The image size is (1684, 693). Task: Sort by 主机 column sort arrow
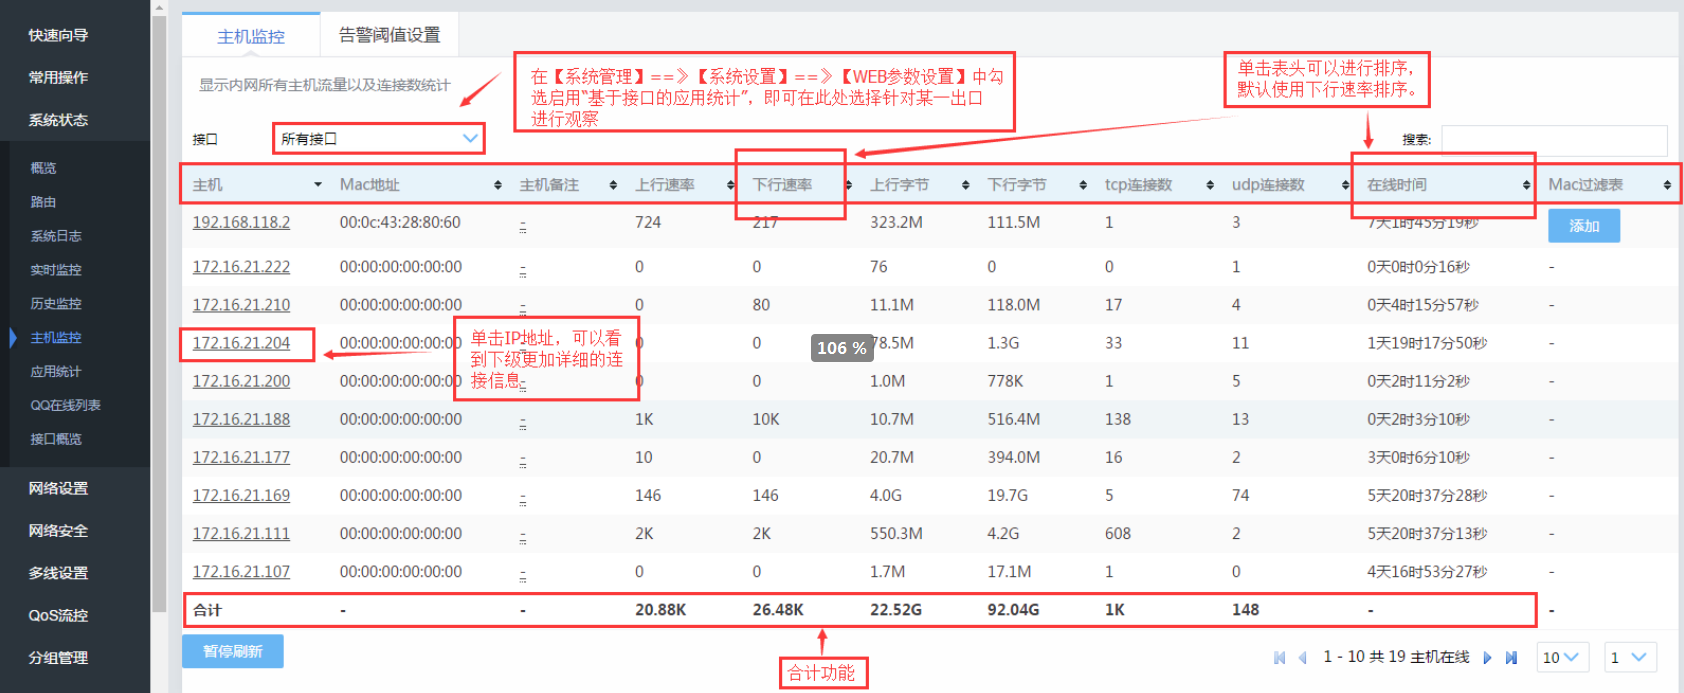pyautogui.click(x=318, y=185)
